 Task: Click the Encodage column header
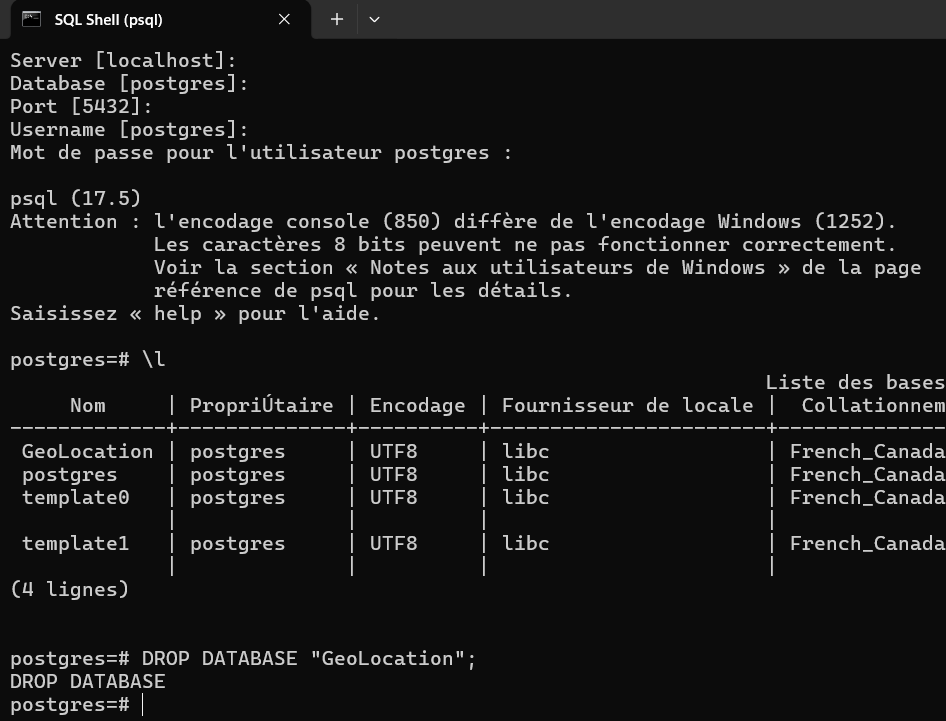[x=417, y=406]
